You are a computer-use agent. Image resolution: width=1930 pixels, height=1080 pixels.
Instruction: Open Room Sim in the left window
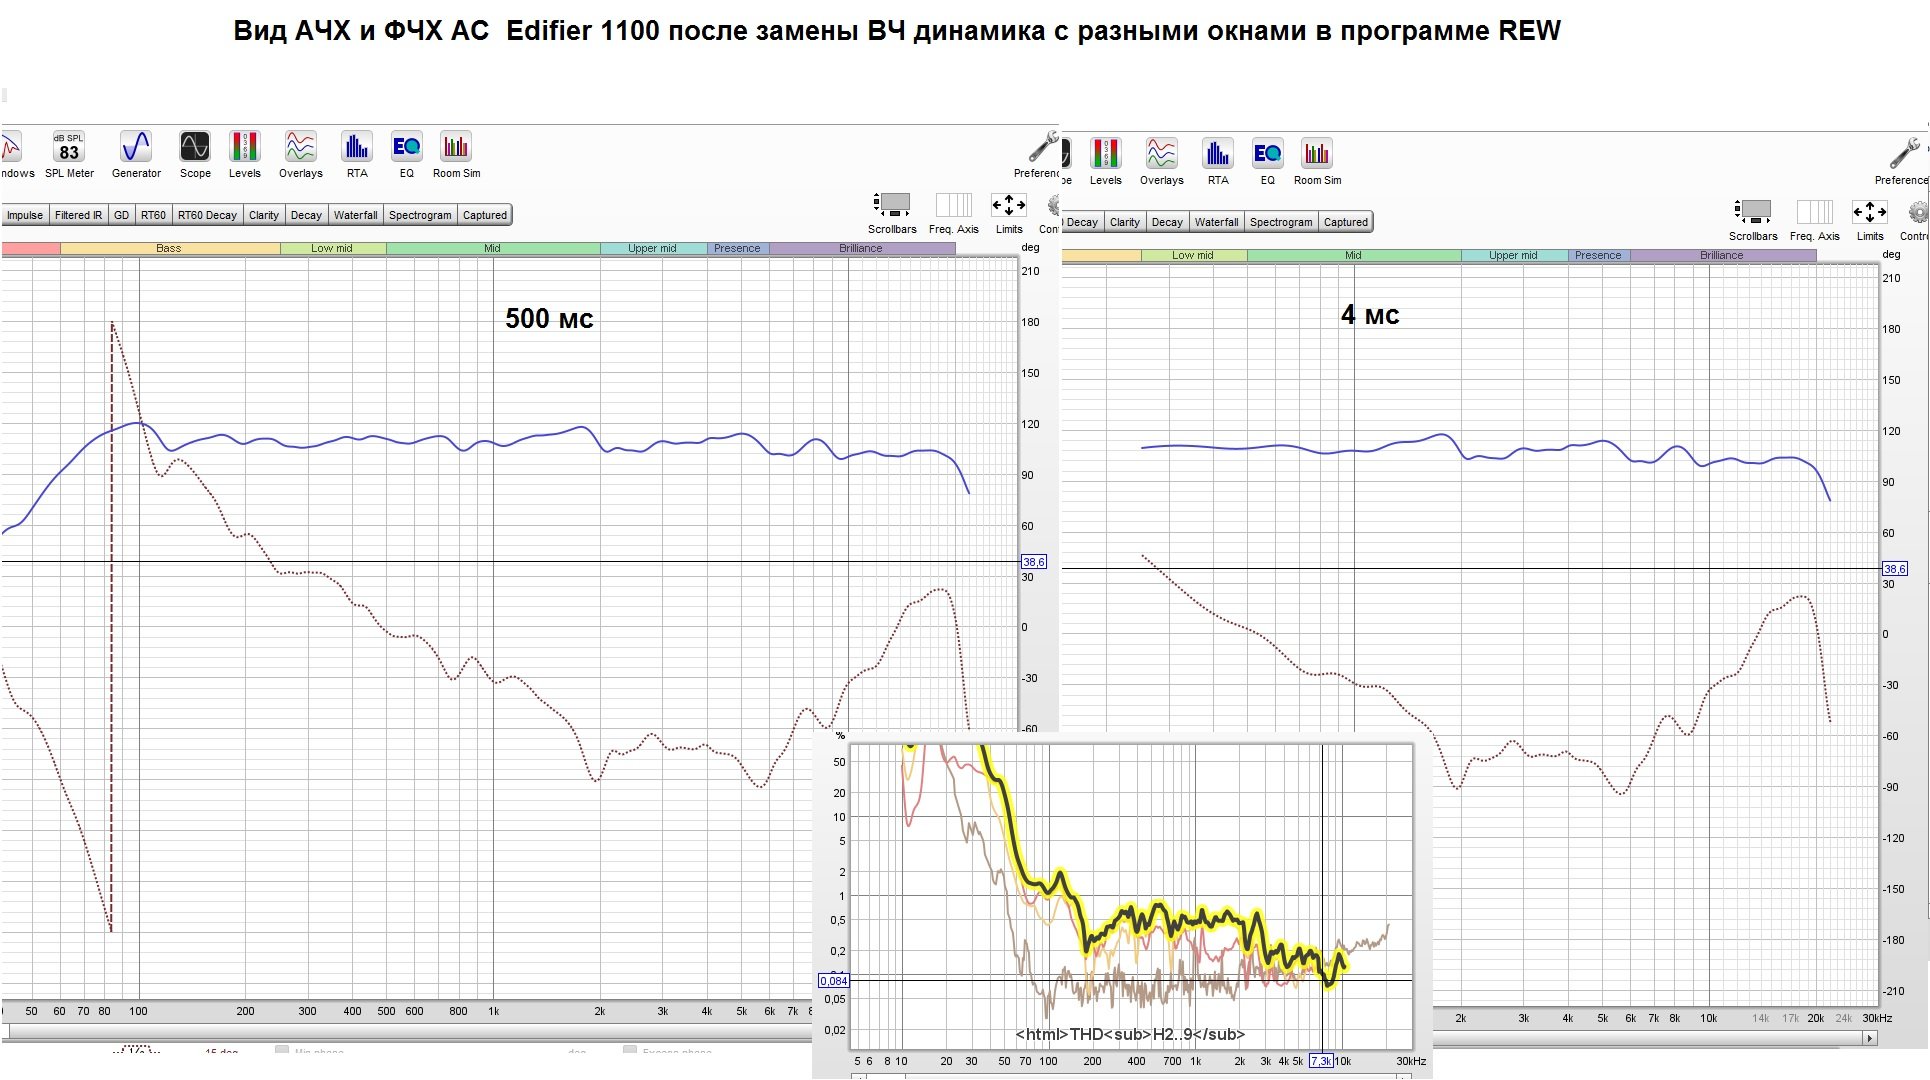tap(456, 155)
